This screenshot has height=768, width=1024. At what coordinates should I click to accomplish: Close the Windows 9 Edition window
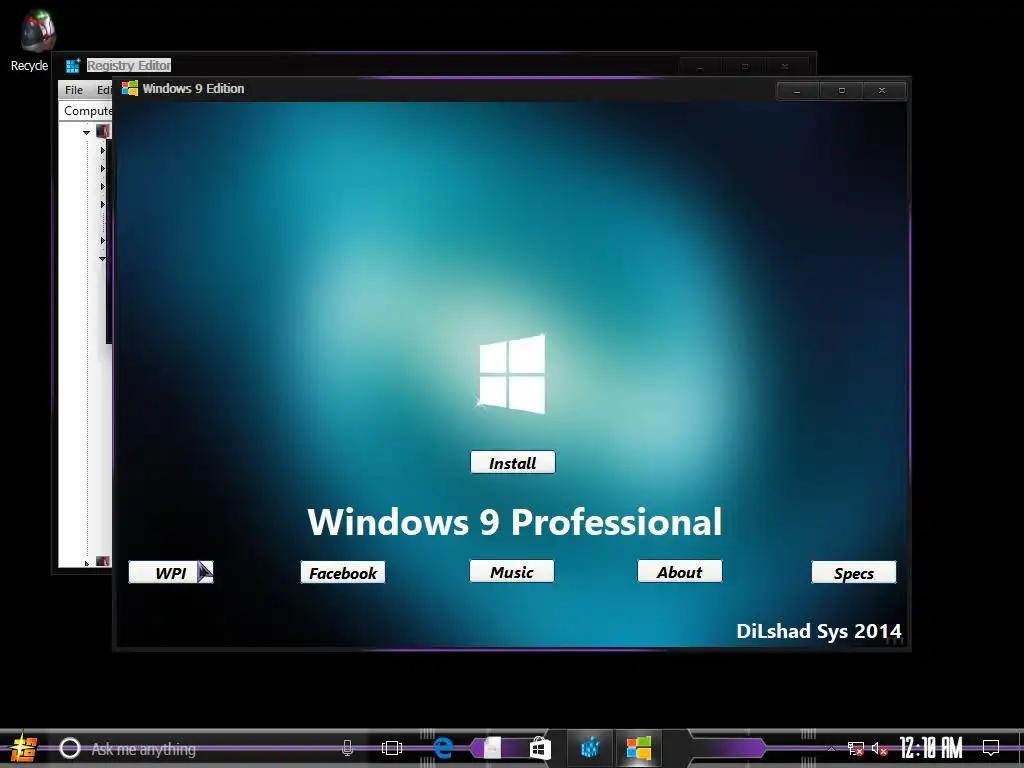[x=882, y=91]
